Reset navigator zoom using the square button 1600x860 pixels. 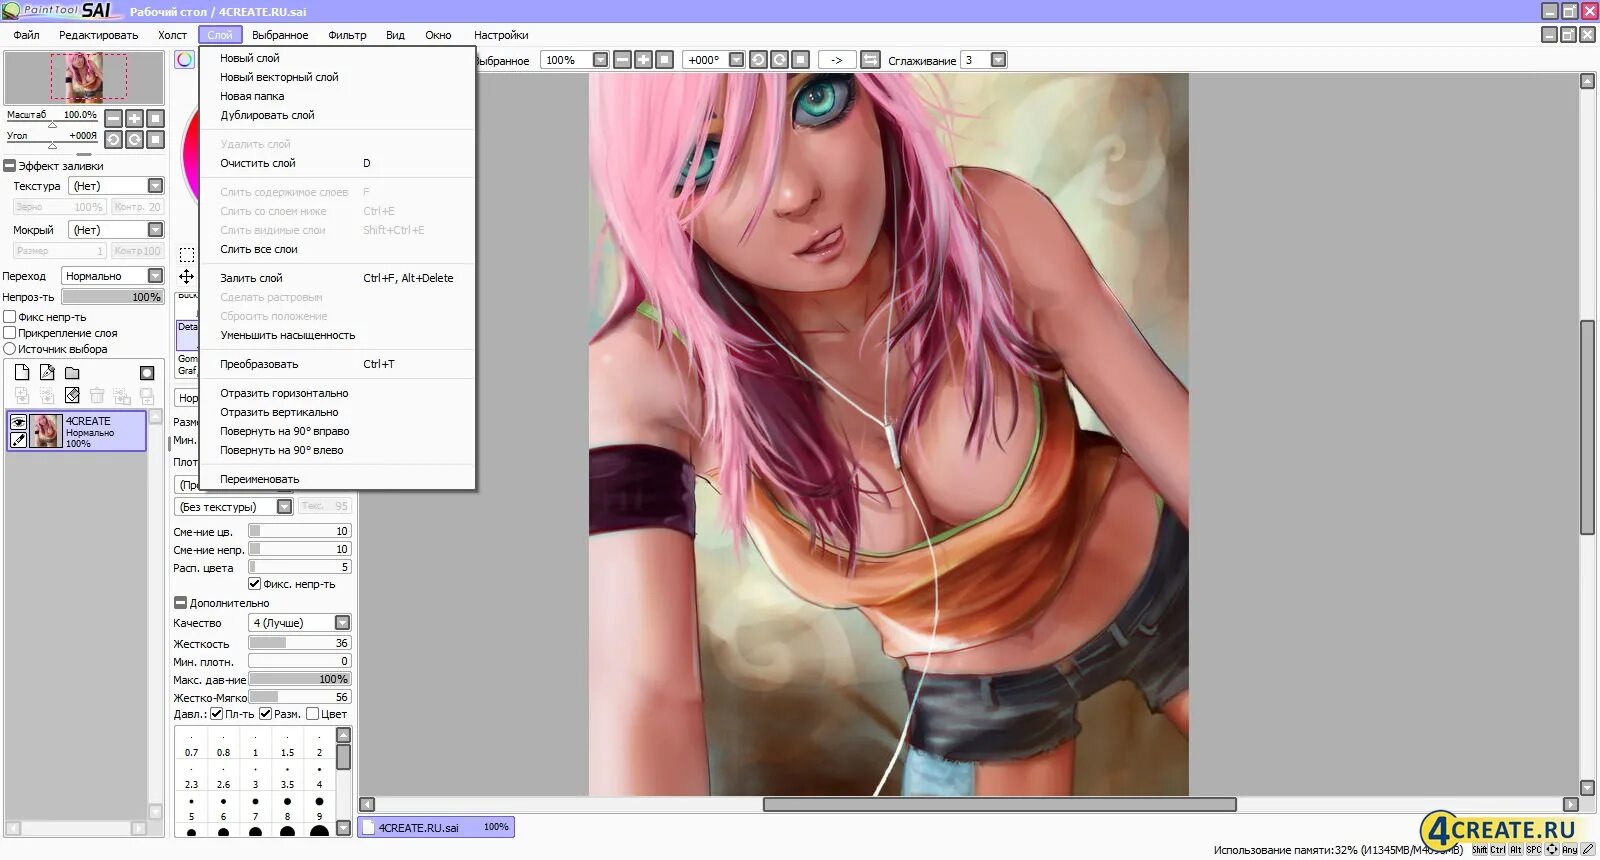(155, 118)
